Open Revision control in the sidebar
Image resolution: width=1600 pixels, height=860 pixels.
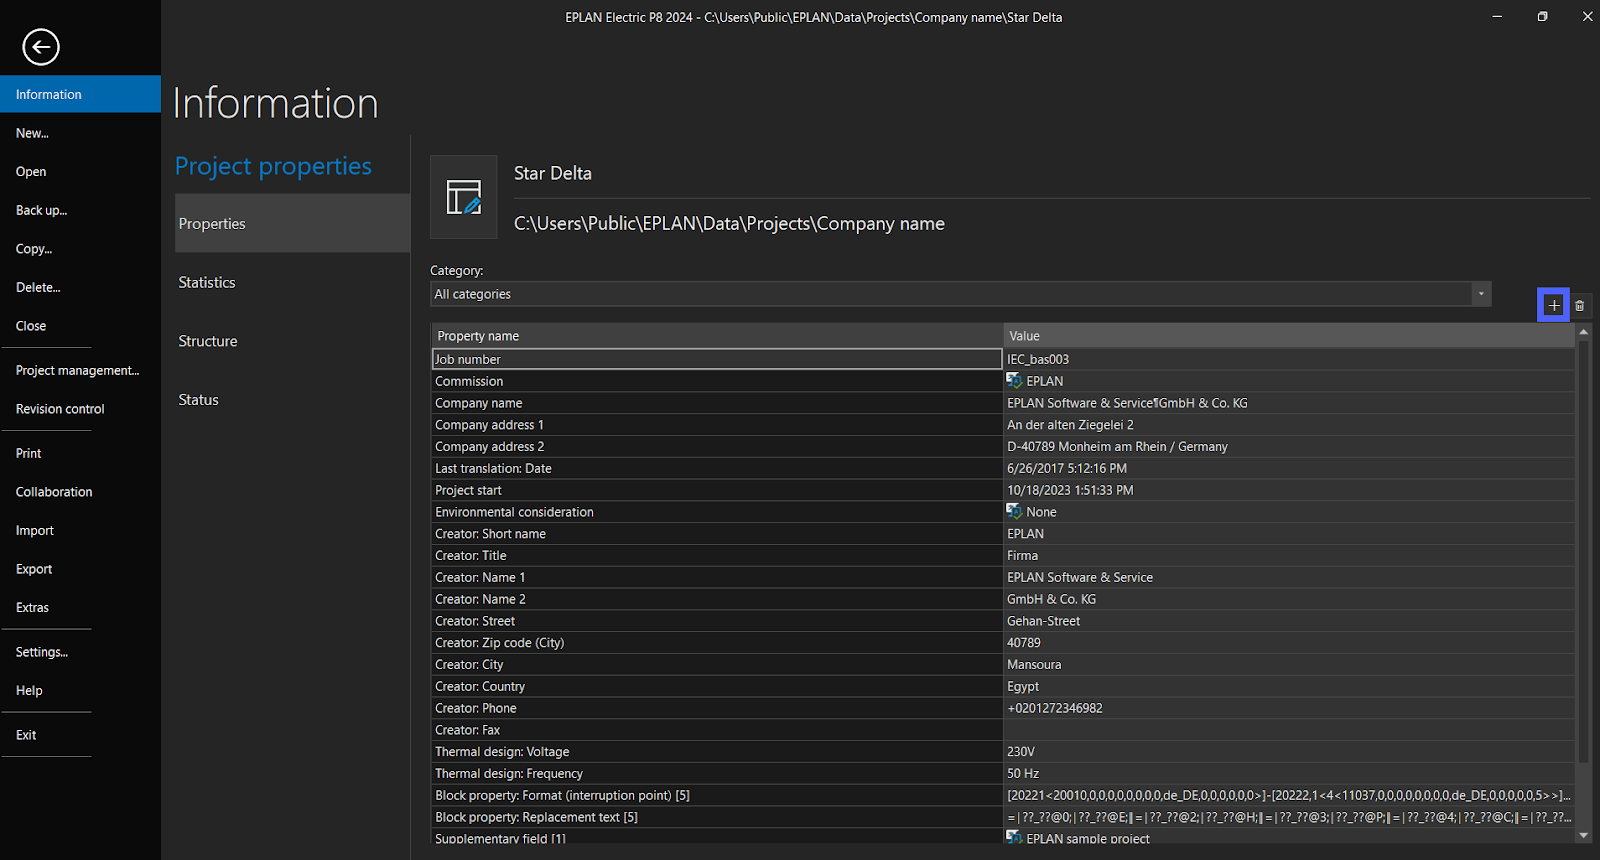point(60,409)
